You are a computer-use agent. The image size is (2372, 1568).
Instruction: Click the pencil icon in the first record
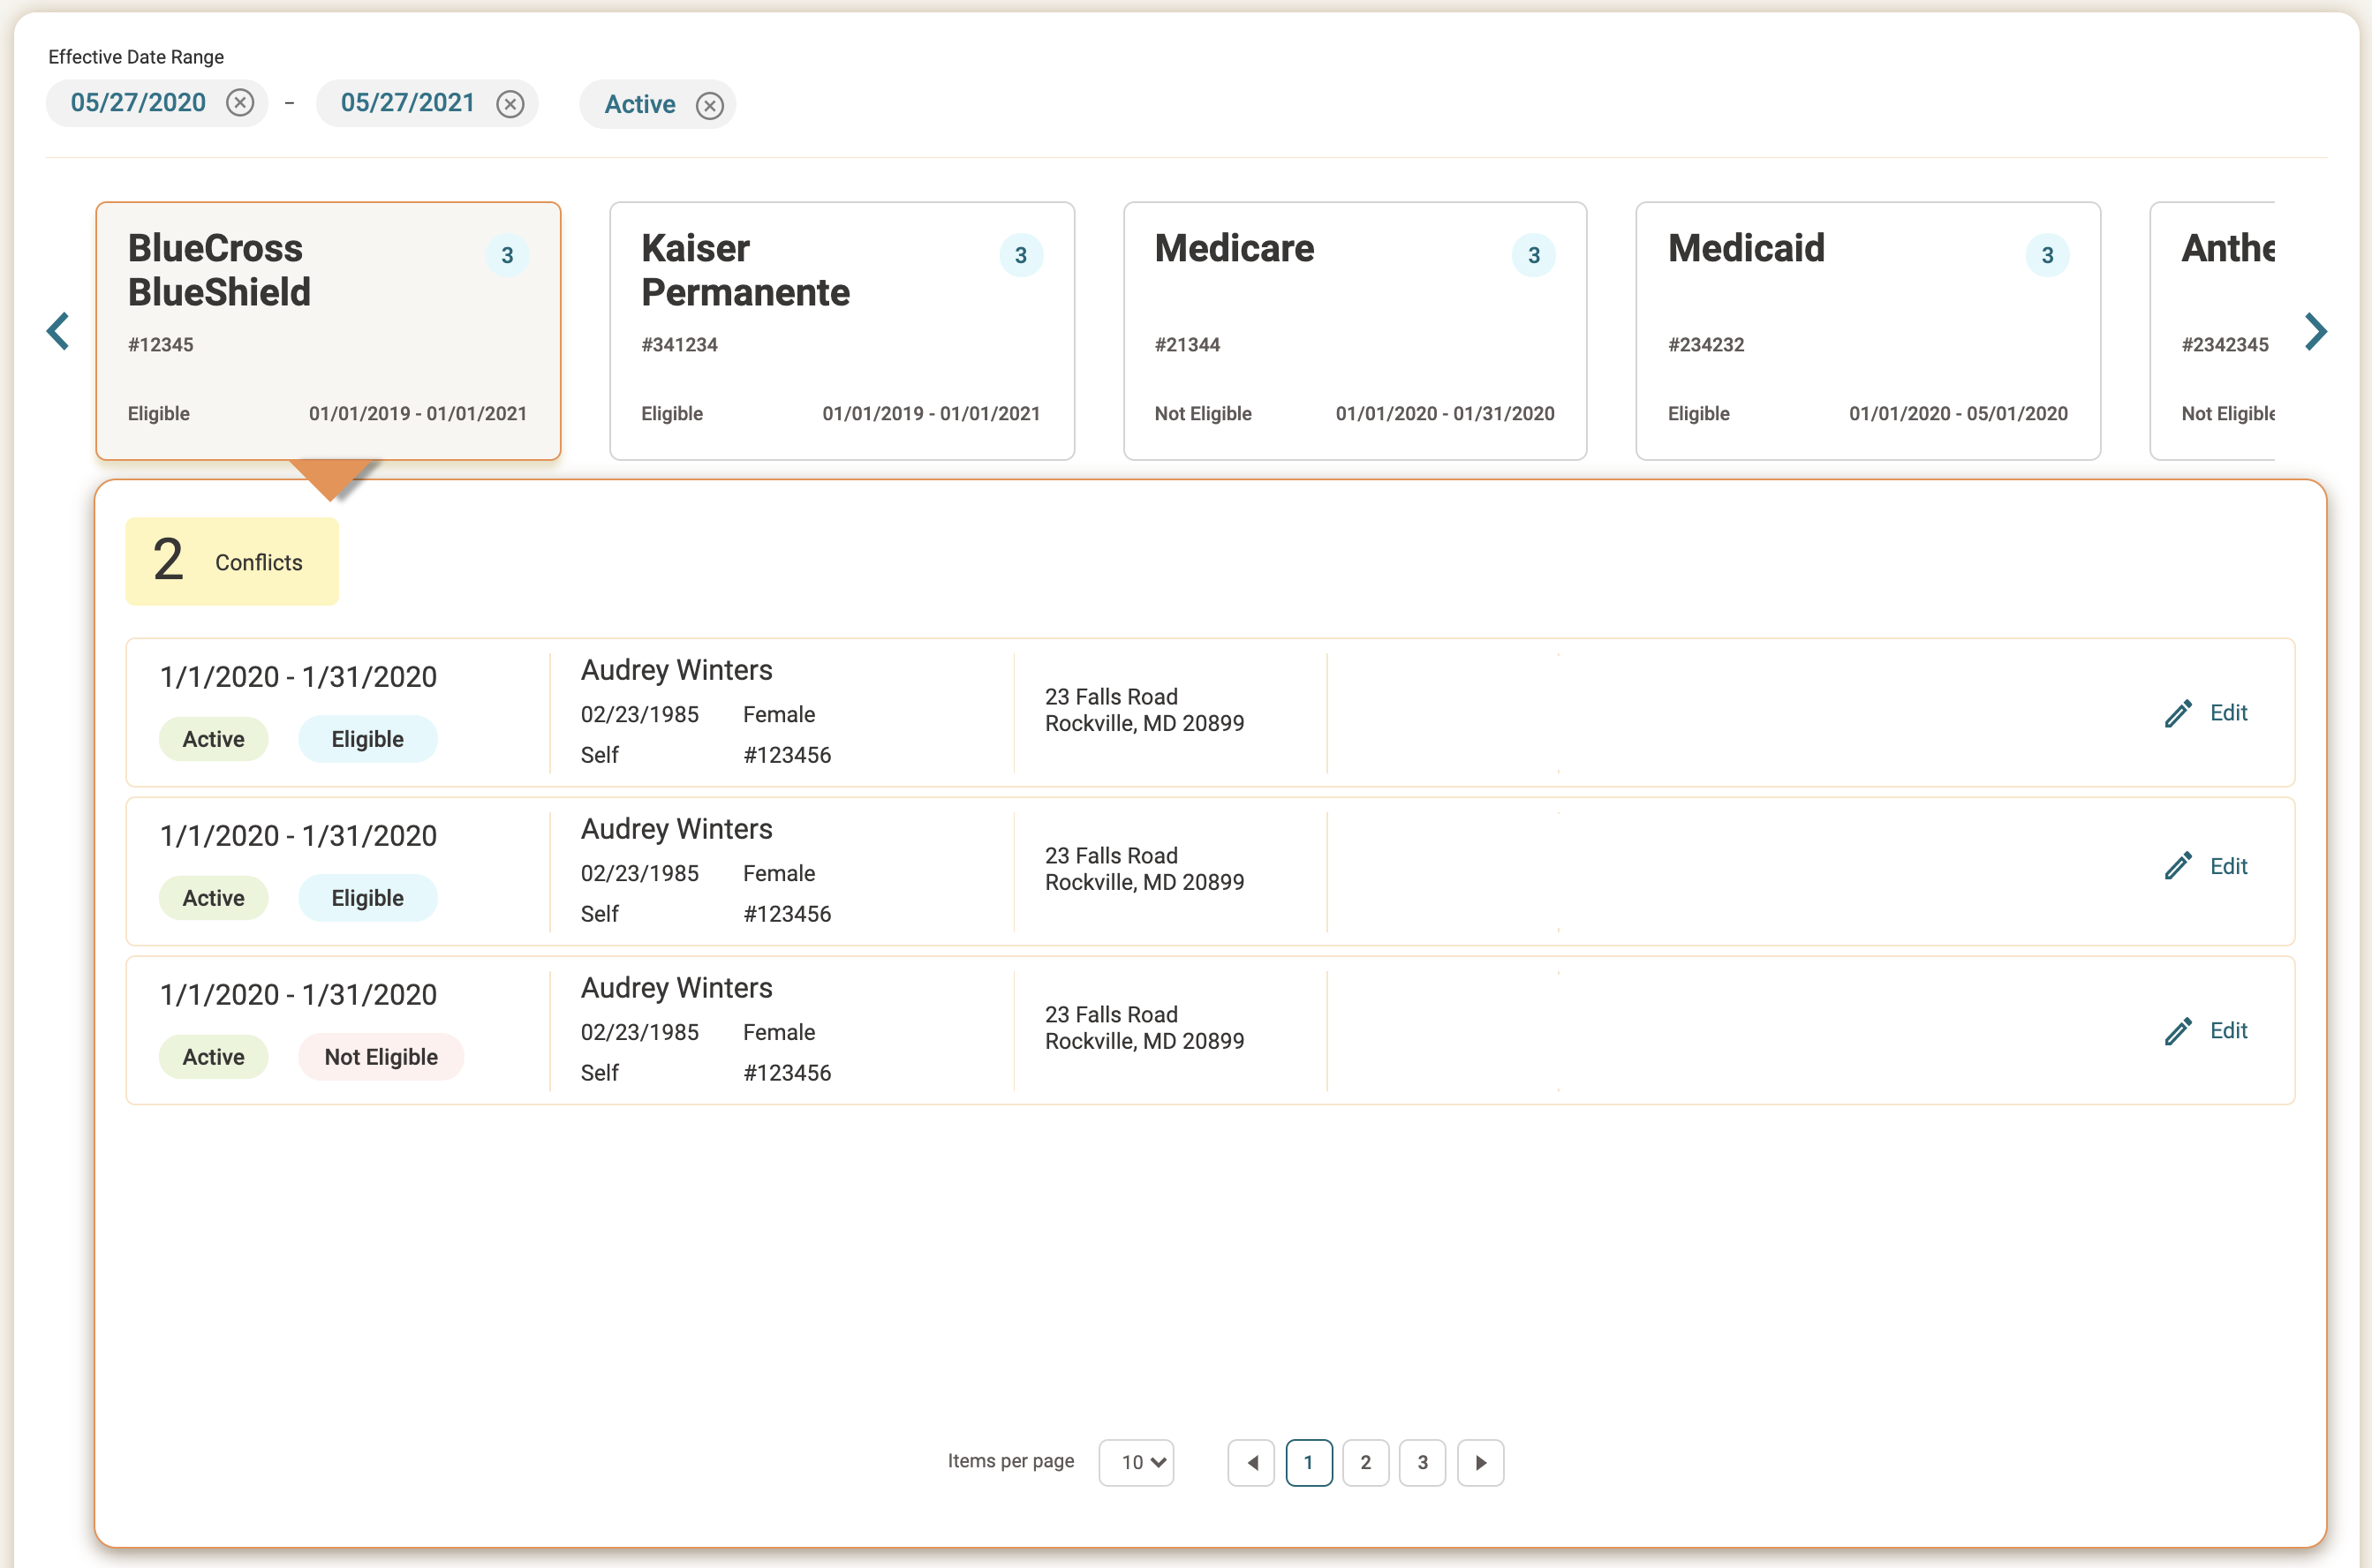pos(2178,713)
